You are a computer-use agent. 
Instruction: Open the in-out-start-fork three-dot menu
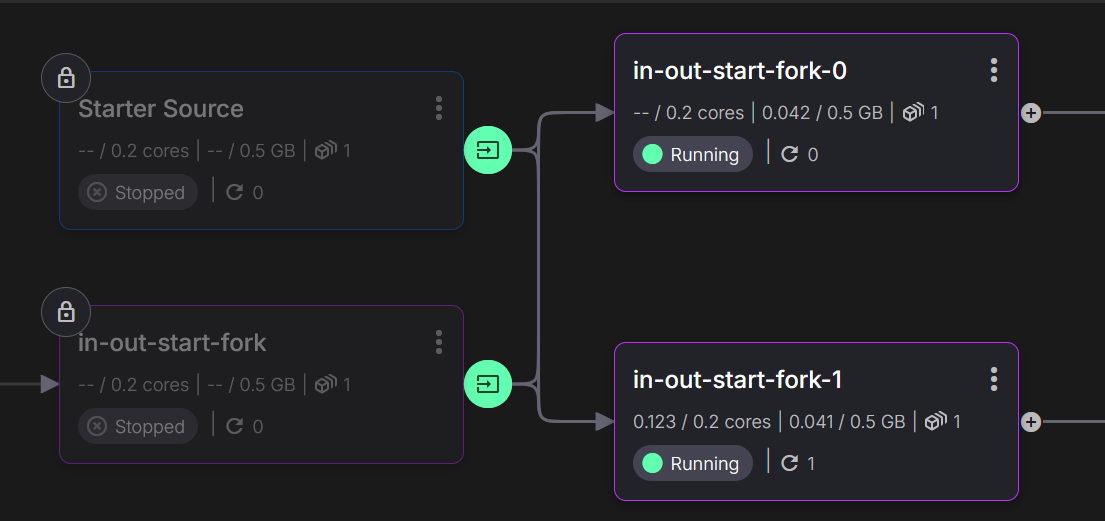(x=439, y=342)
